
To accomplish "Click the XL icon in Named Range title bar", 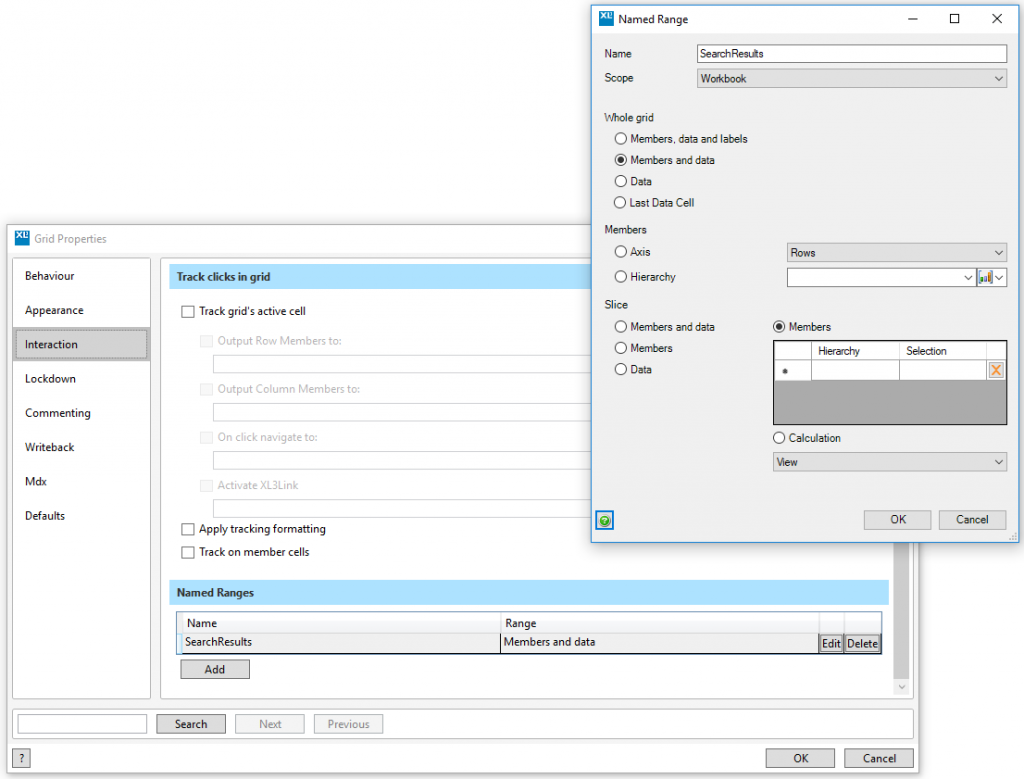I will [x=605, y=18].
